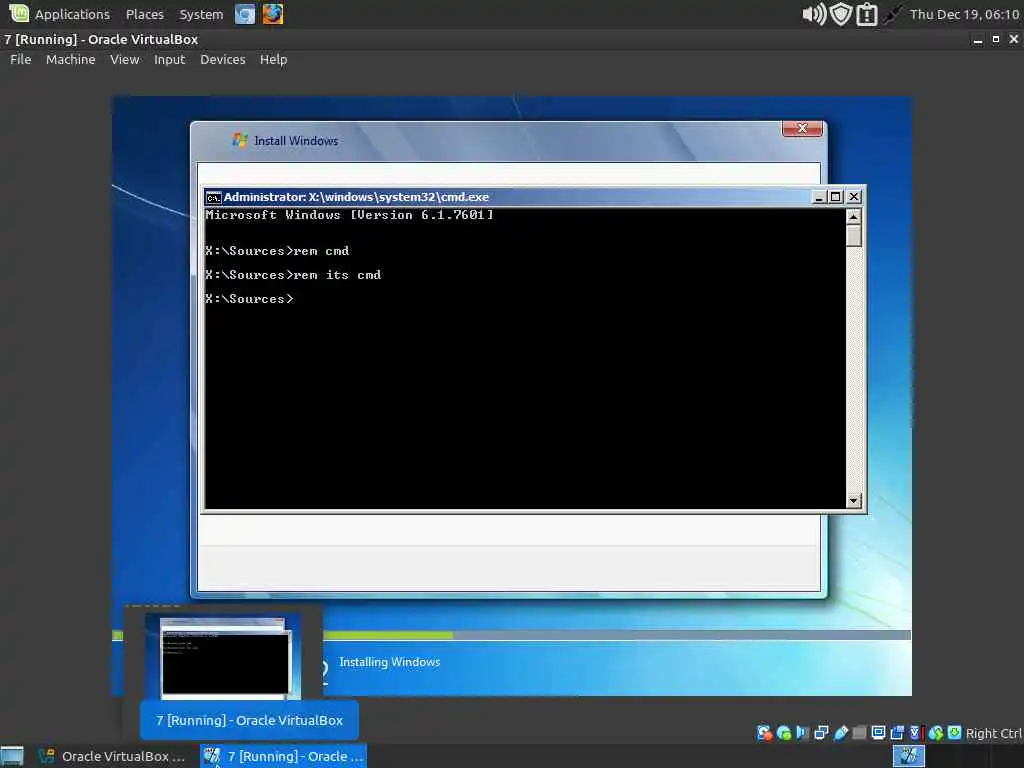Click the display settings status icon
This screenshot has width=1024, height=768.
click(x=878, y=733)
